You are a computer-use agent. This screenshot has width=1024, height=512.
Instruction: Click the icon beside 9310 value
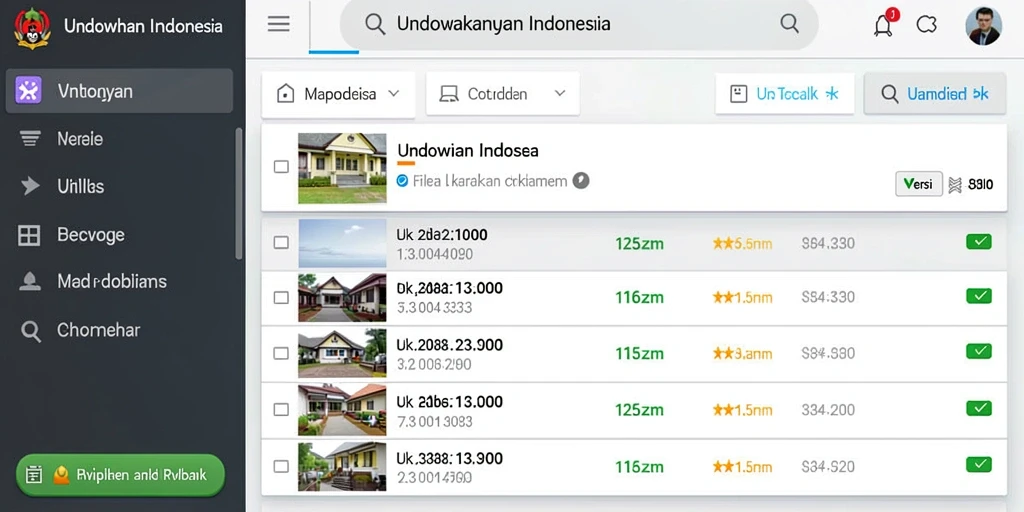[955, 185]
